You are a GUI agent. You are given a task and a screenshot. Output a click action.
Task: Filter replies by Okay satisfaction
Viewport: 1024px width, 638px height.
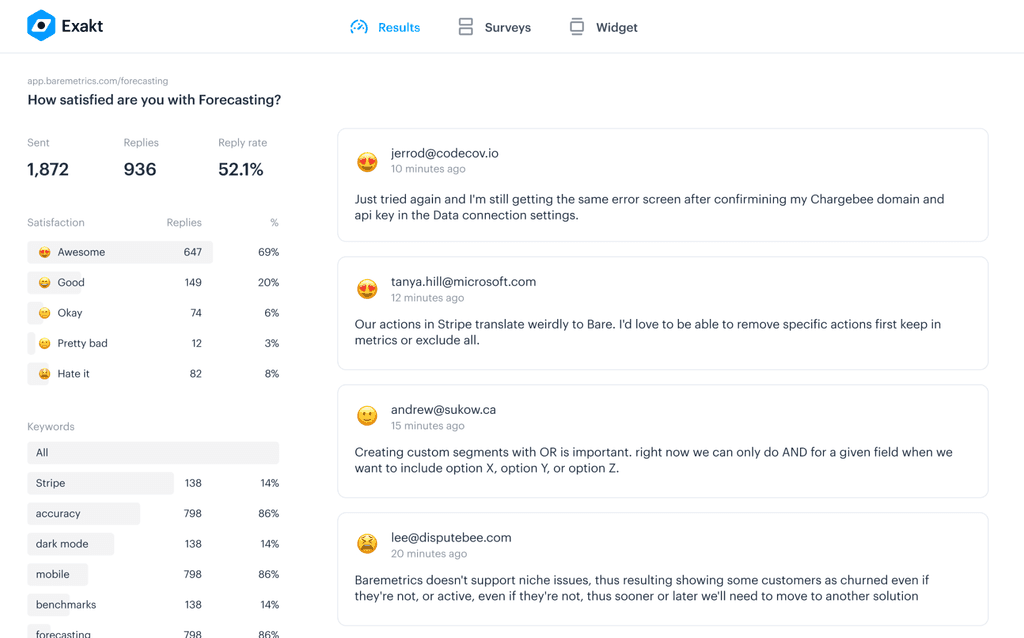pos(153,313)
